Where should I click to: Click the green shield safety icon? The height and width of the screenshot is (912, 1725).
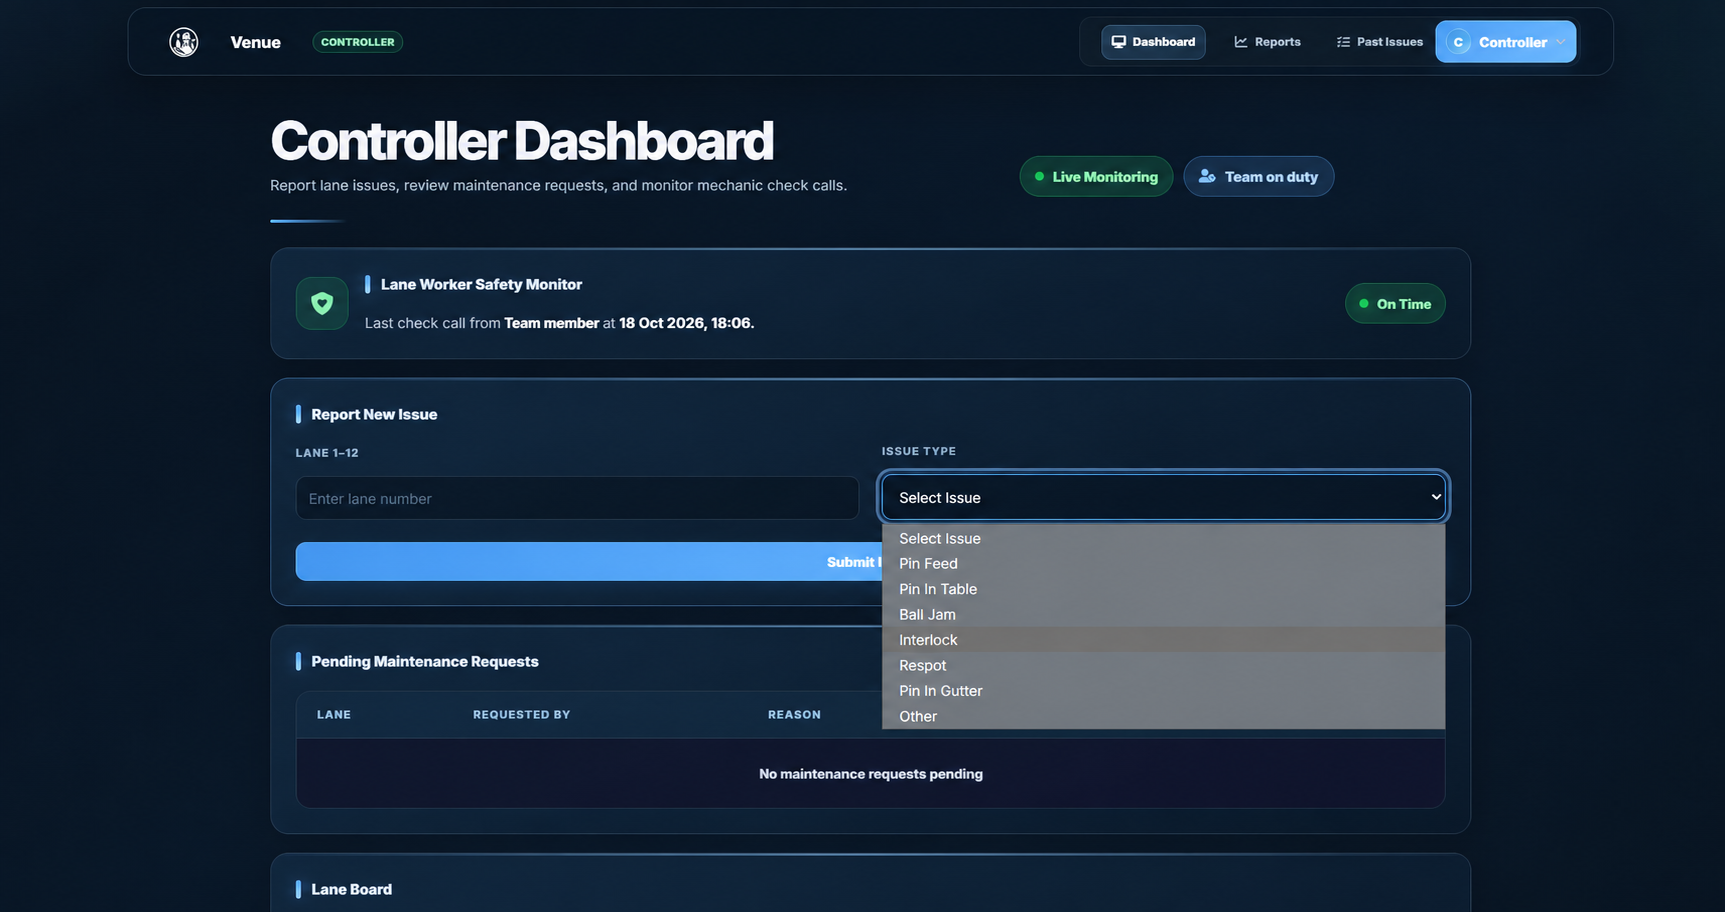pos(322,303)
